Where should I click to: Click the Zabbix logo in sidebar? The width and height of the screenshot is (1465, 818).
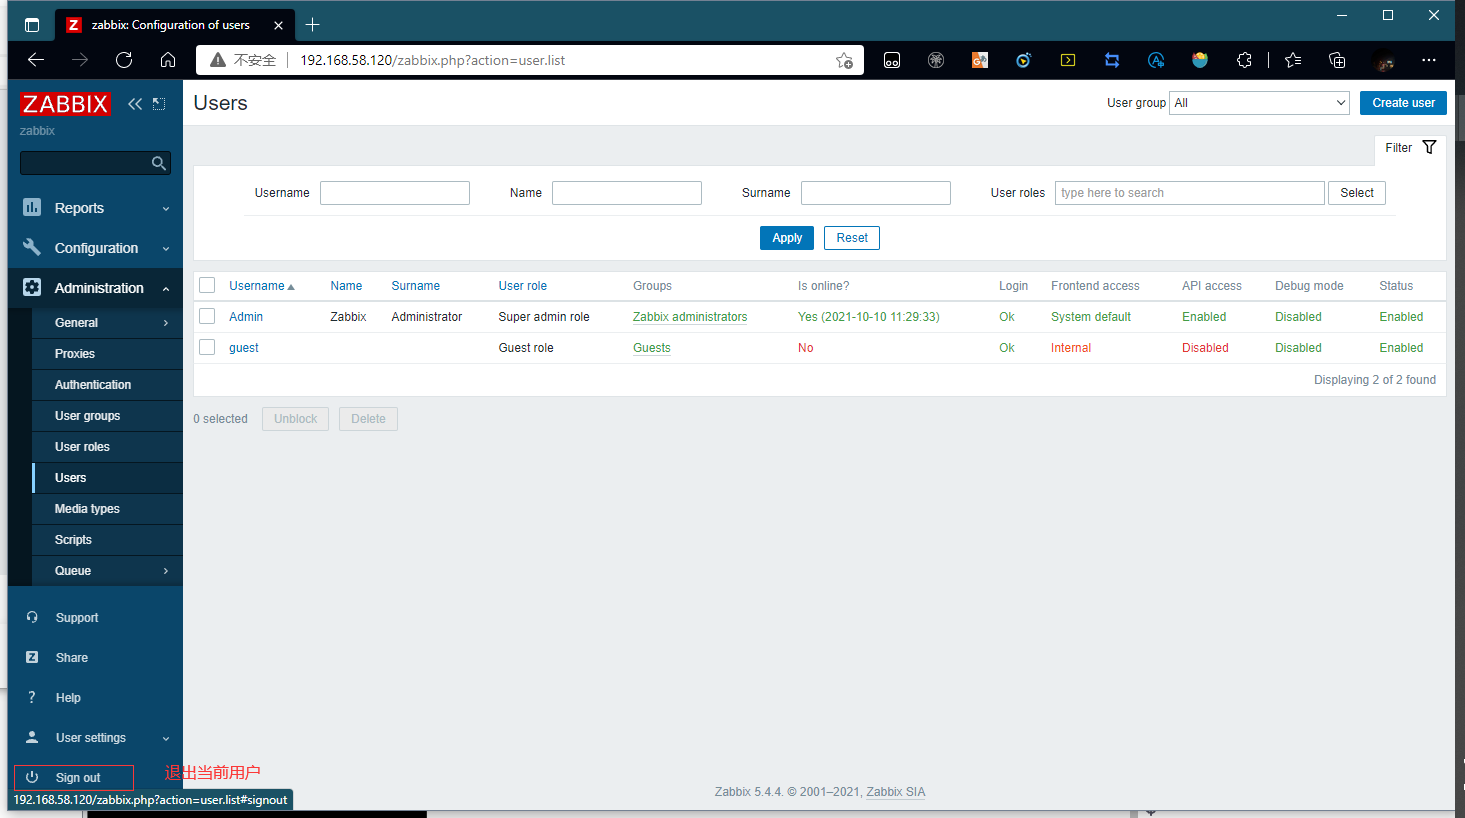[x=65, y=104]
